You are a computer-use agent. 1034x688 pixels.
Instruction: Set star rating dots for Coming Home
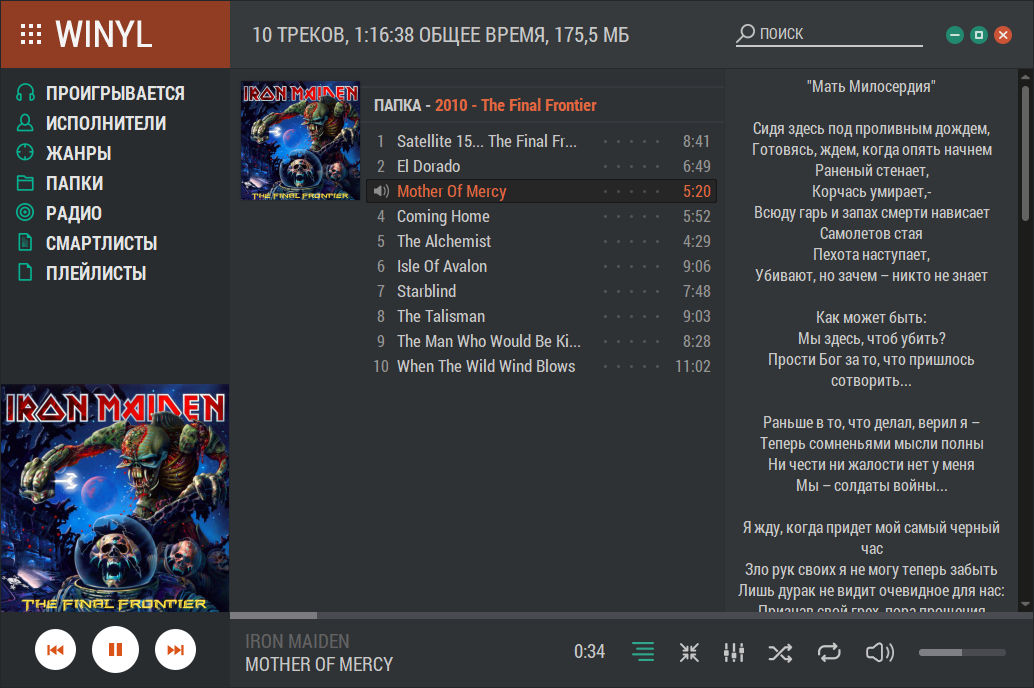pyautogui.click(x=631, y=216)
